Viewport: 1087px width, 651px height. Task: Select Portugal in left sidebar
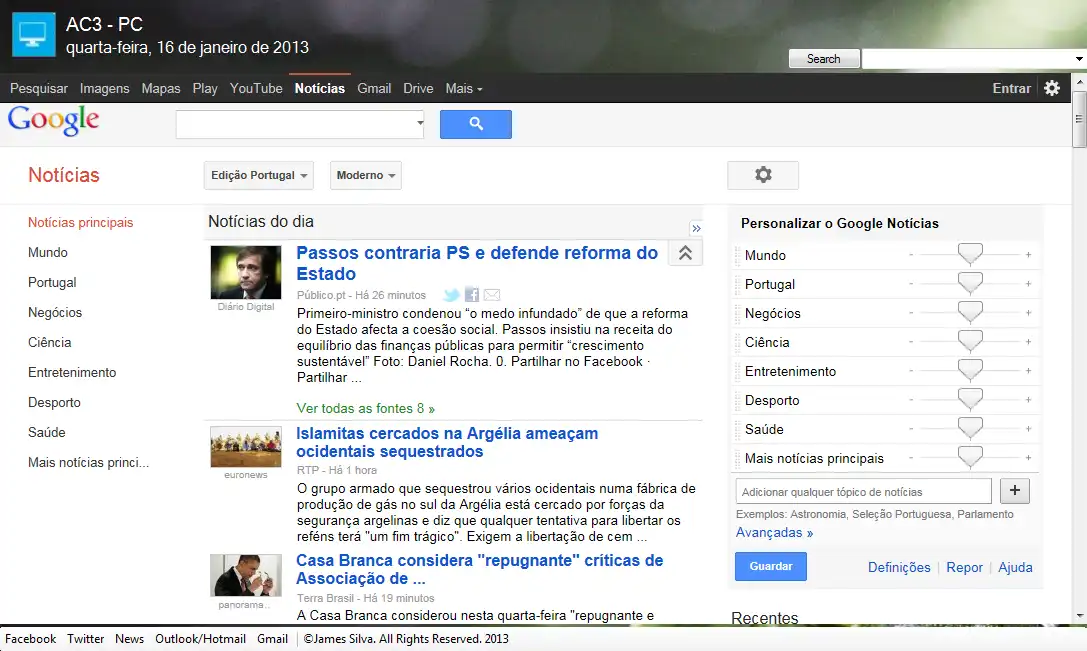[x=52, y=282]
